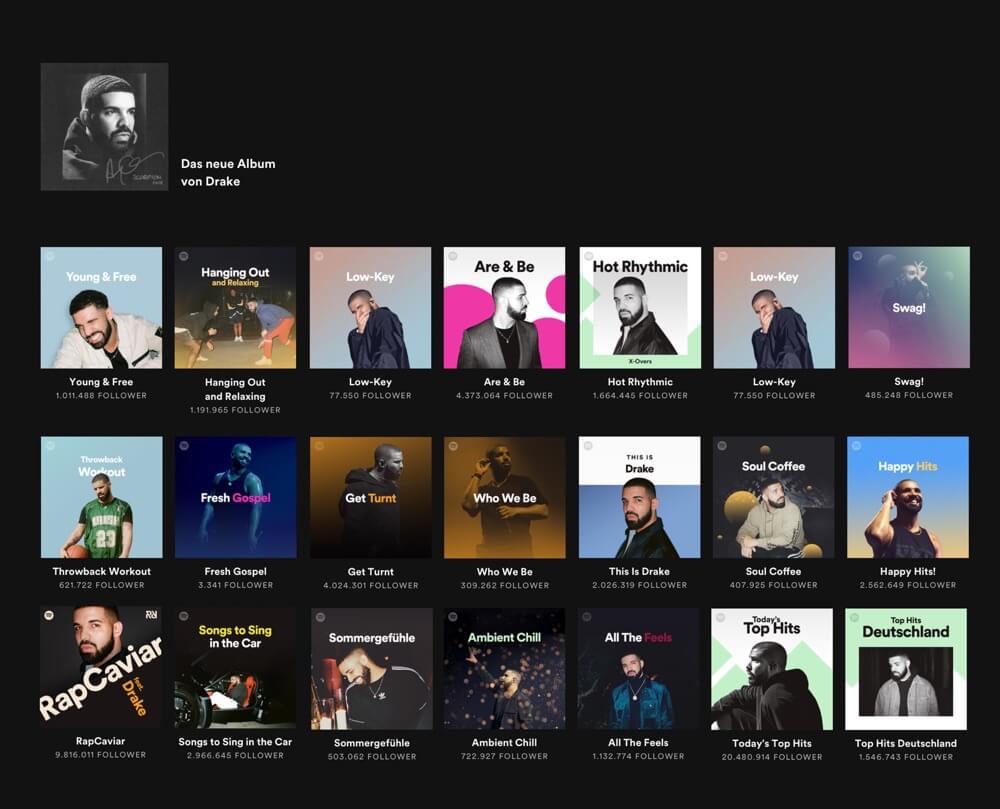Screen dimensions: 1000x809
Task: Open the Get Turnt playlist cover
Action: (x=371, y=497)
